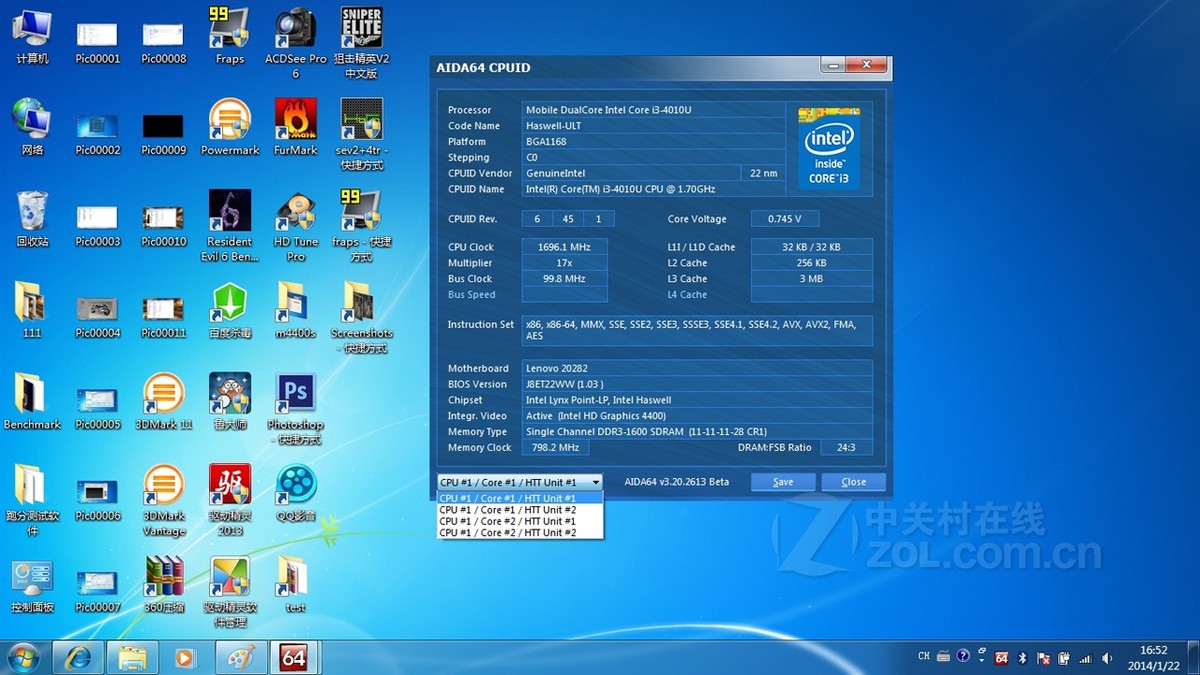Click the Close button in AIDA64 CPUID

(853, 481)
